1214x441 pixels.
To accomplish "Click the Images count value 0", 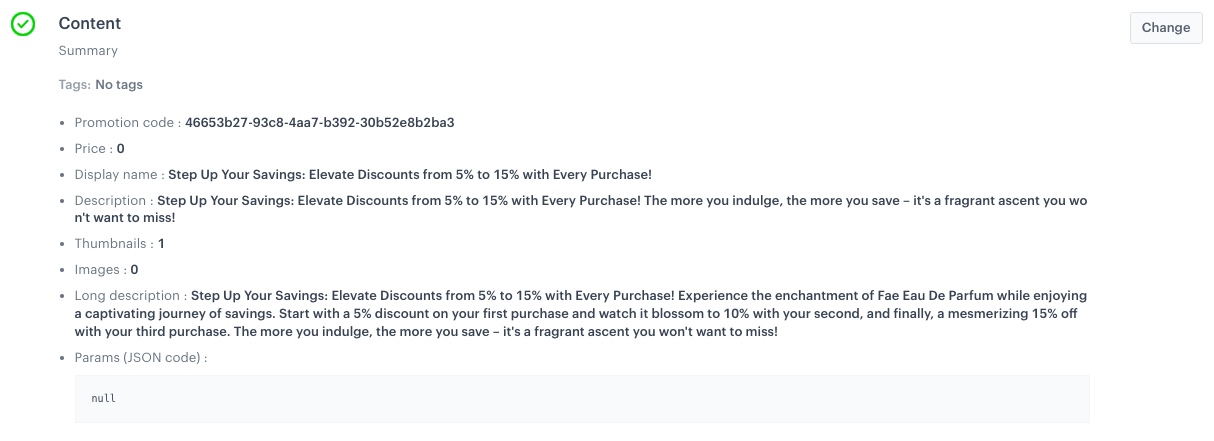I will (x=134, y=269).
